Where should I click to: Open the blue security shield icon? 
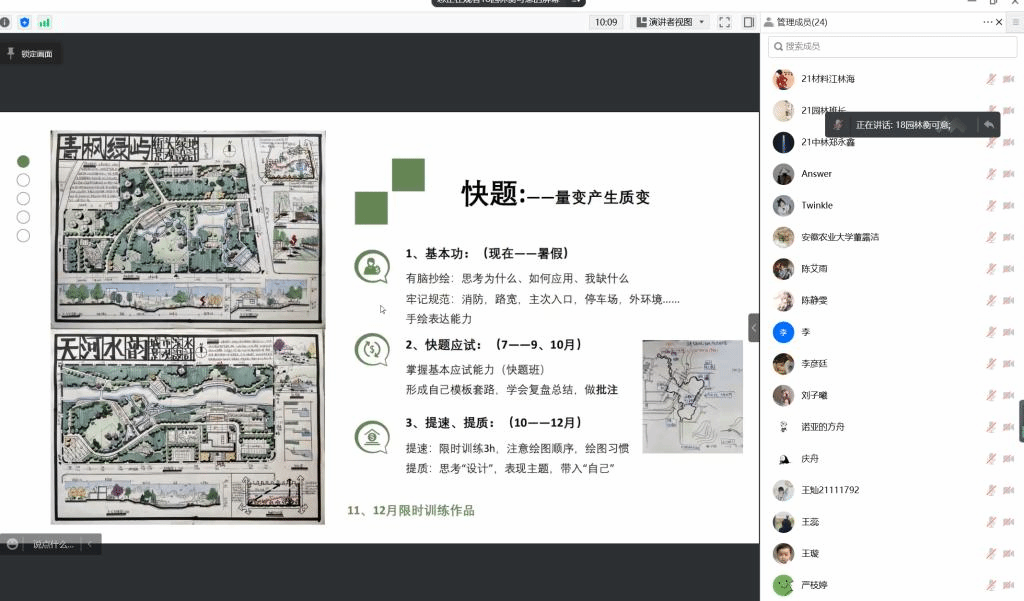tap(25, 22)
